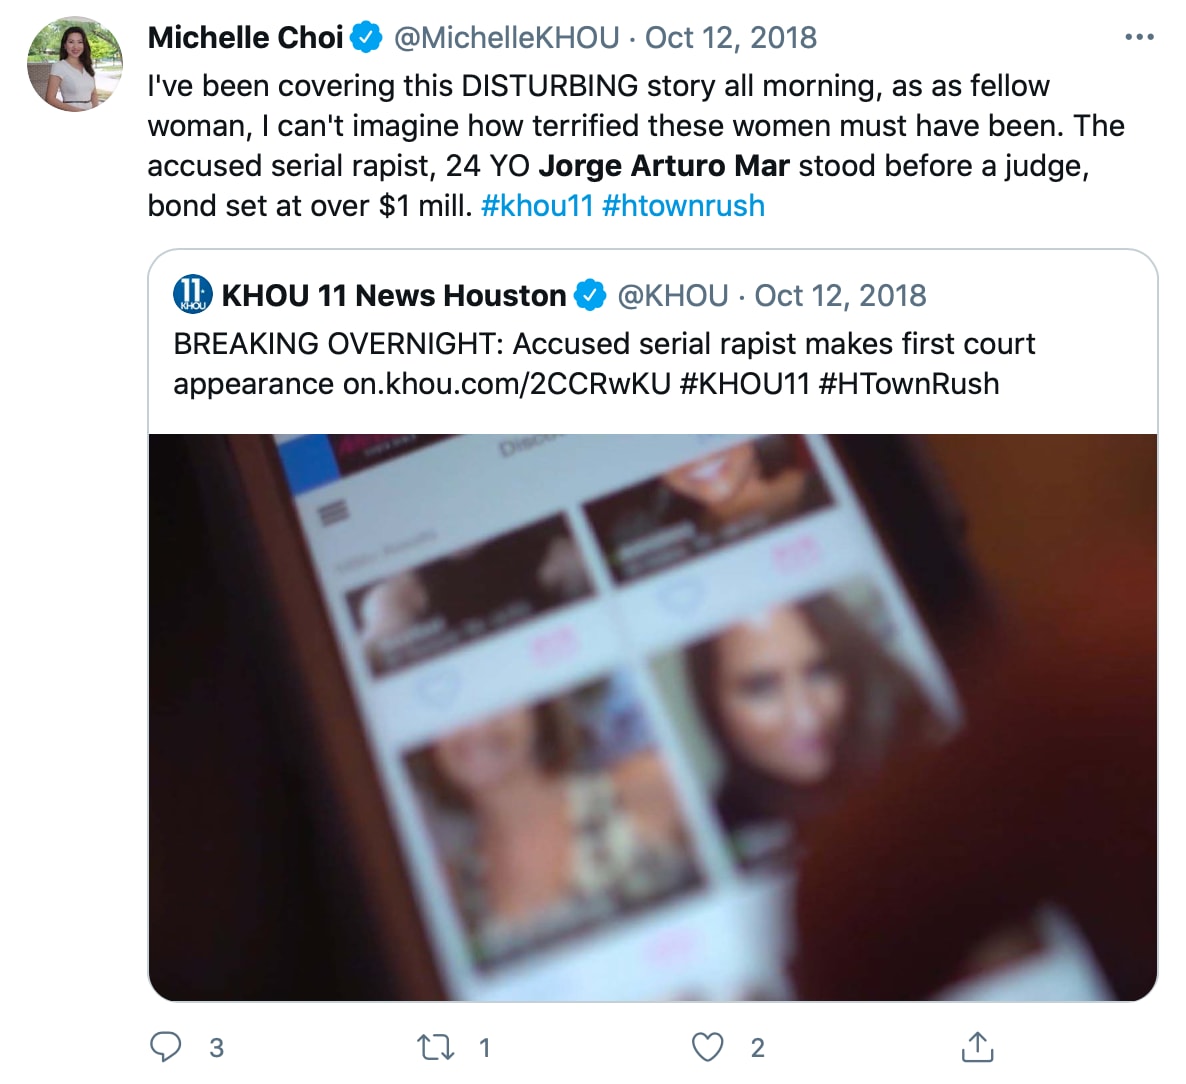Click the reply speech bubble icon
Image resolution: width=1186 pixels, height=1084 pixels.
166,1047
